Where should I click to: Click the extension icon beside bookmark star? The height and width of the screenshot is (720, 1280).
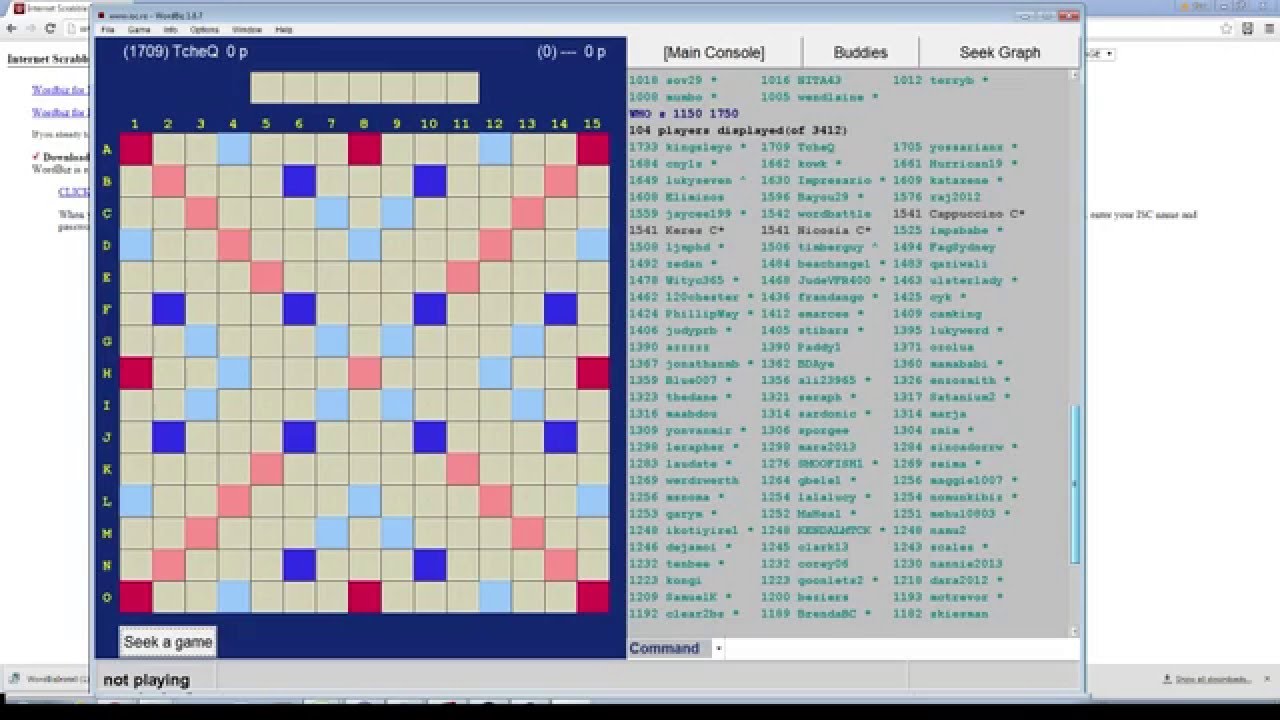point(1247,29)
